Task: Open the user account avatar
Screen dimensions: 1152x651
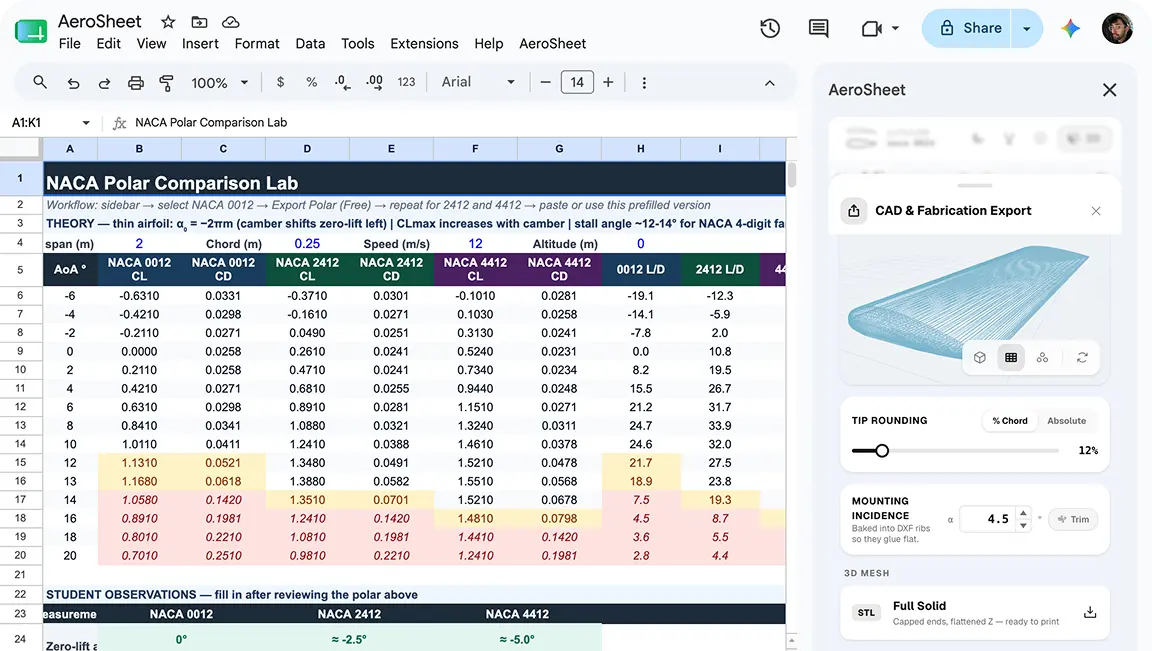Action: [1117, 28]
